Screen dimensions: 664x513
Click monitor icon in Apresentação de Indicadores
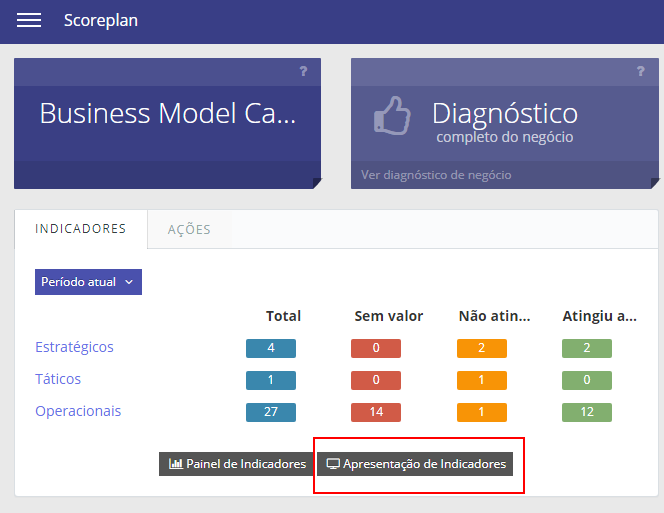click(x=333, y=464)
